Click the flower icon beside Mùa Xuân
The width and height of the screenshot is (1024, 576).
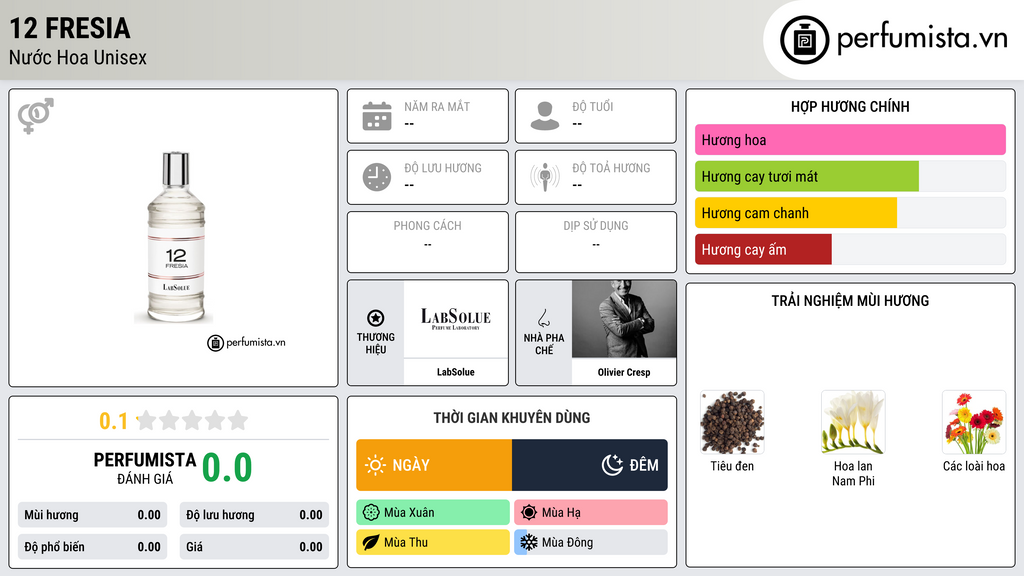[371, 513]
